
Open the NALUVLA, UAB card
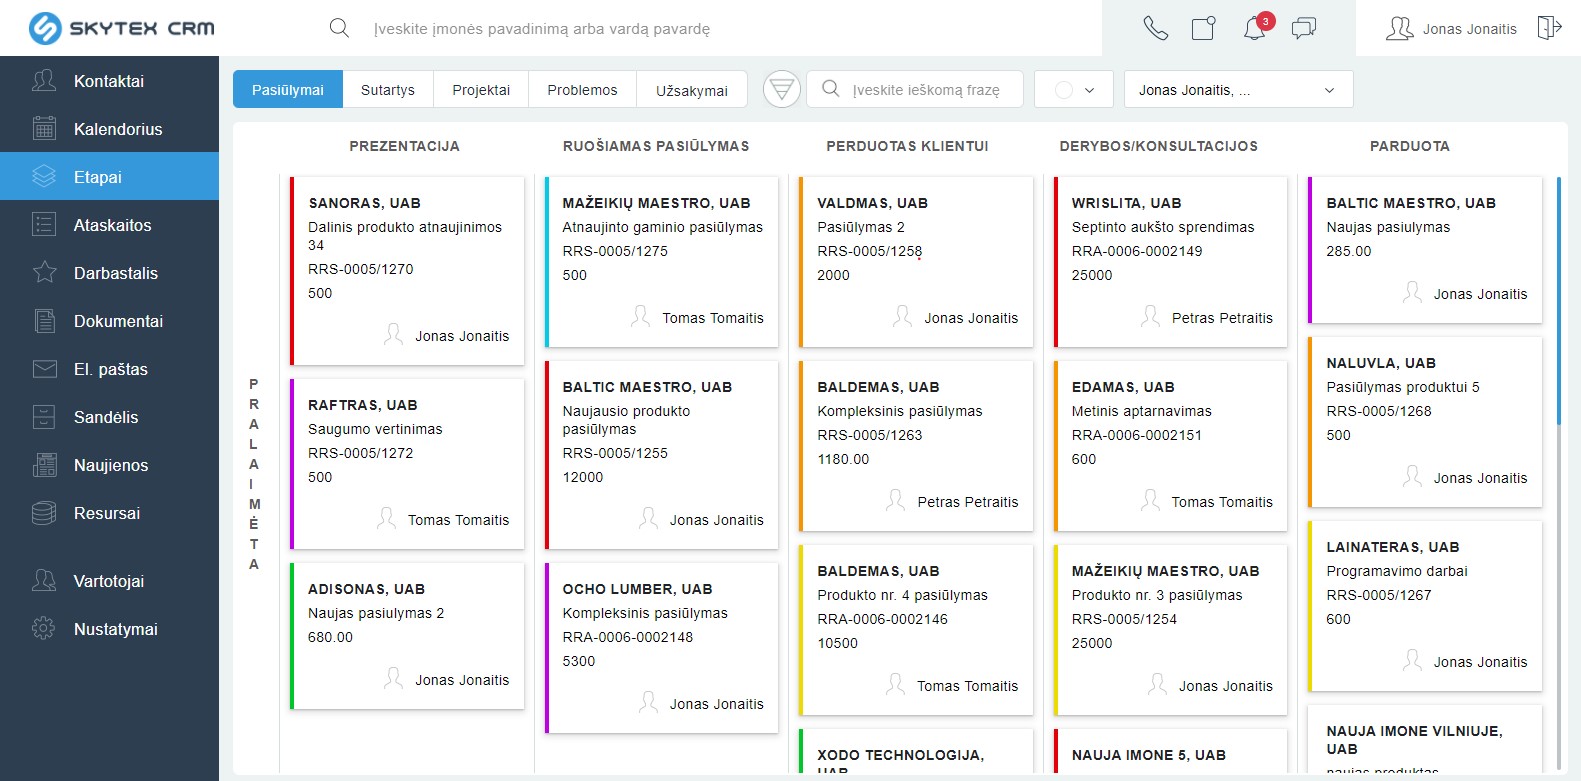(1425, 422)
